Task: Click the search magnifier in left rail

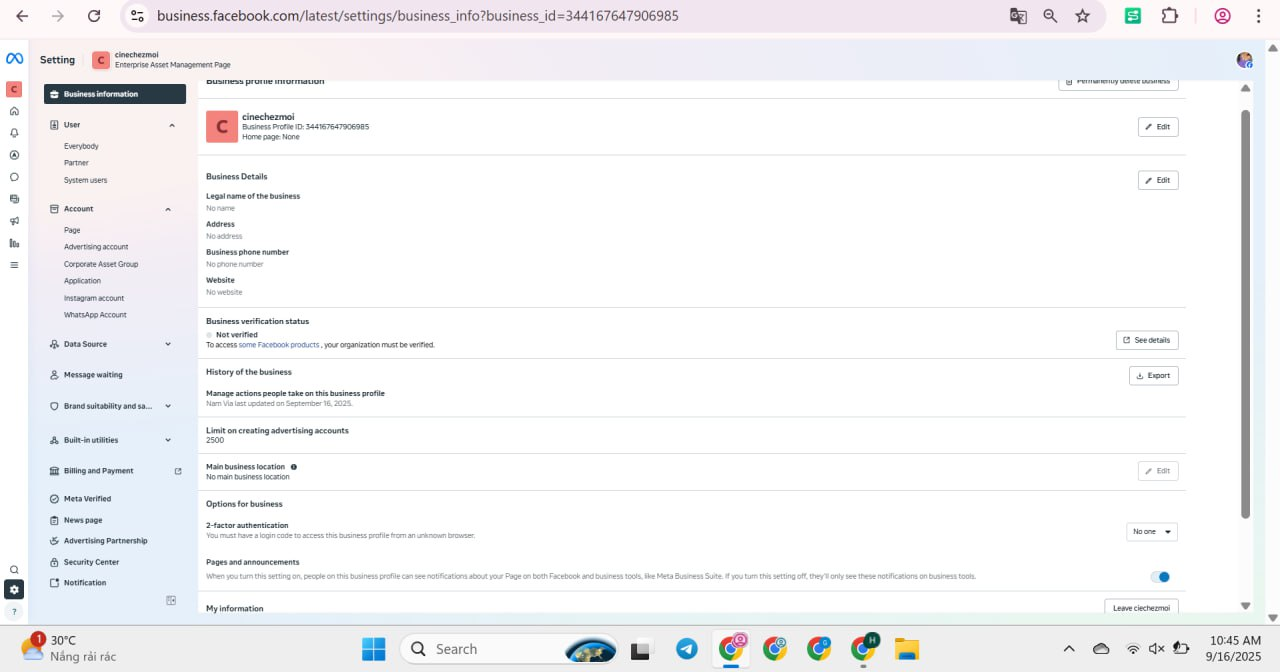Action: point(14,570)
